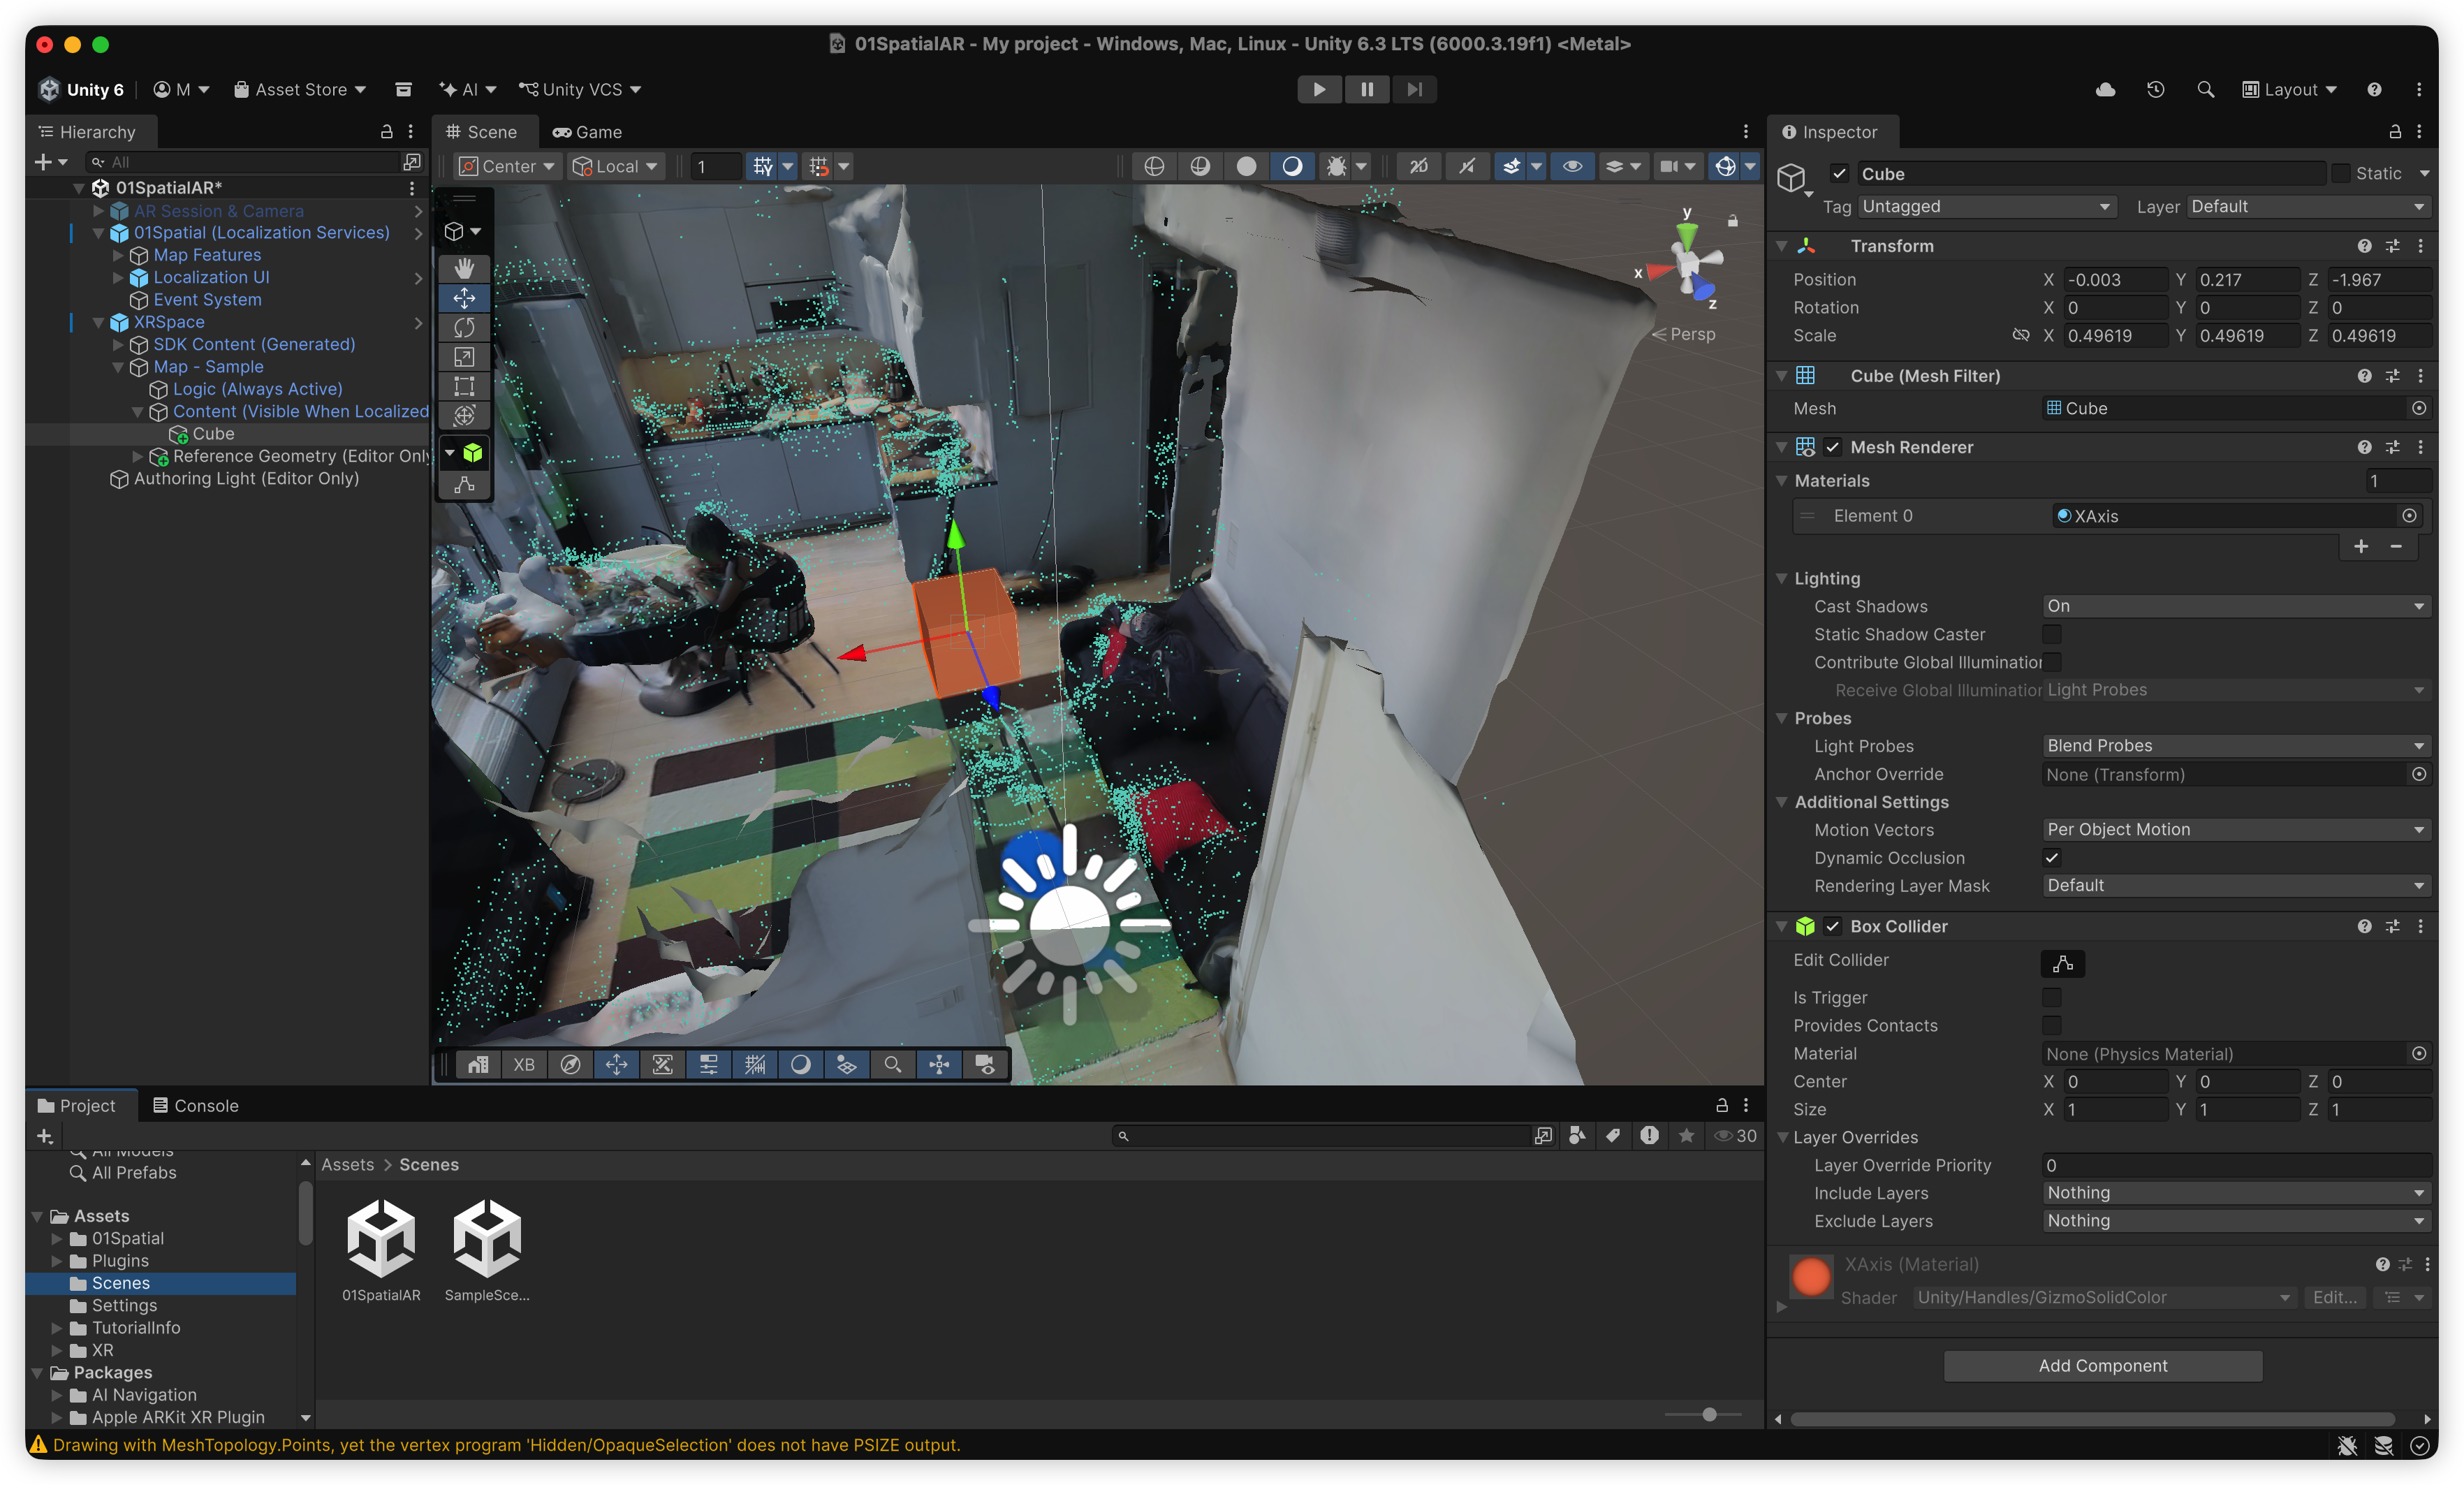Image resolution: width=2464 pixels, height=1485 pixels.
Task: Click the Edit Box Collider tool icon
Action: pyautogui.click(x=464, y=485)
